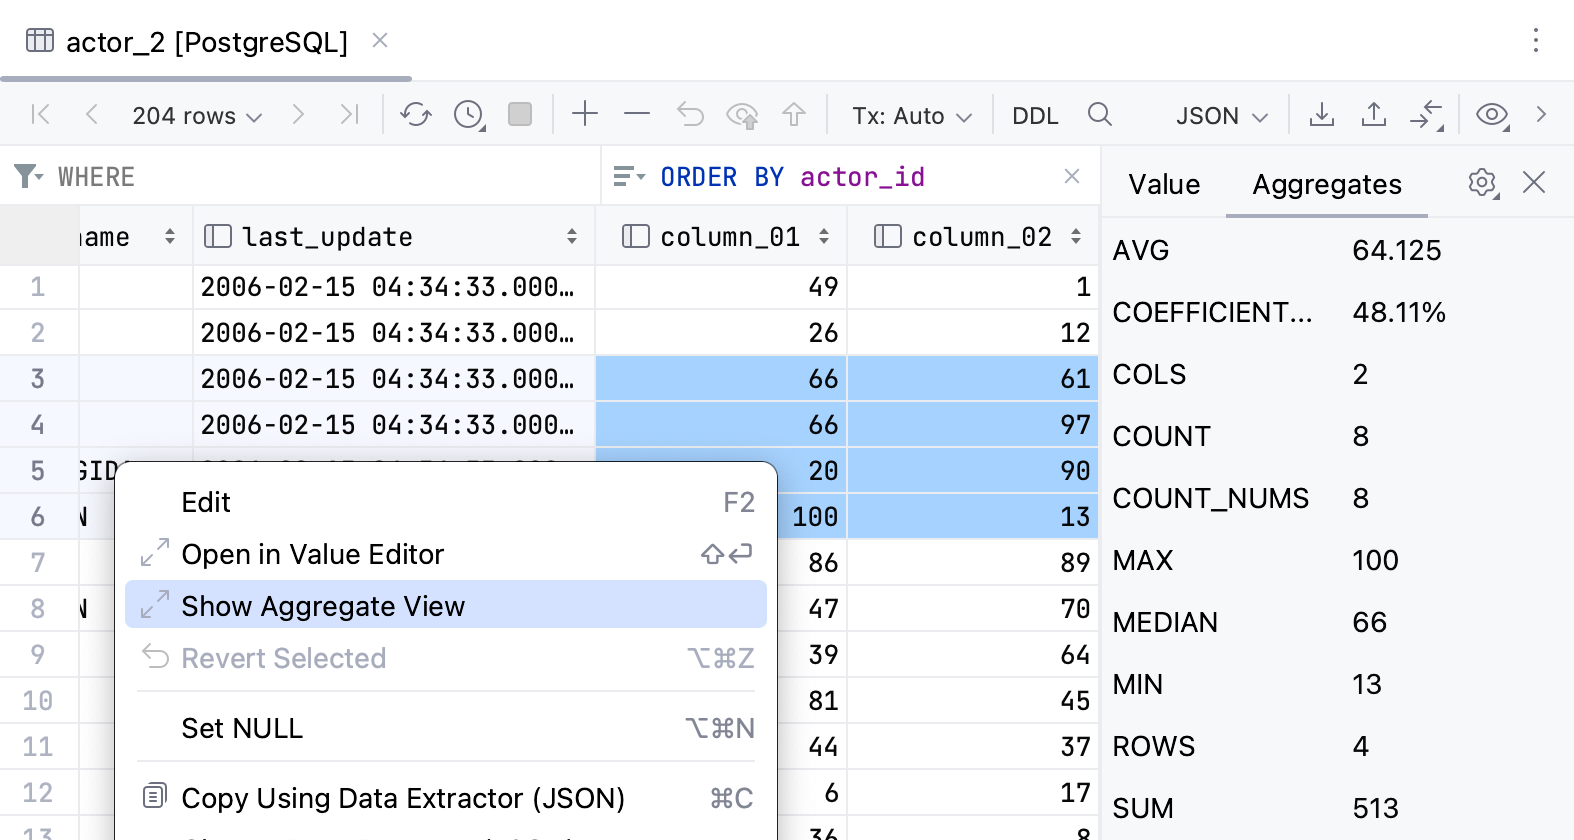Toggle sort order on column_01 header
1574x840 pixels.
[x=824, y=237]
